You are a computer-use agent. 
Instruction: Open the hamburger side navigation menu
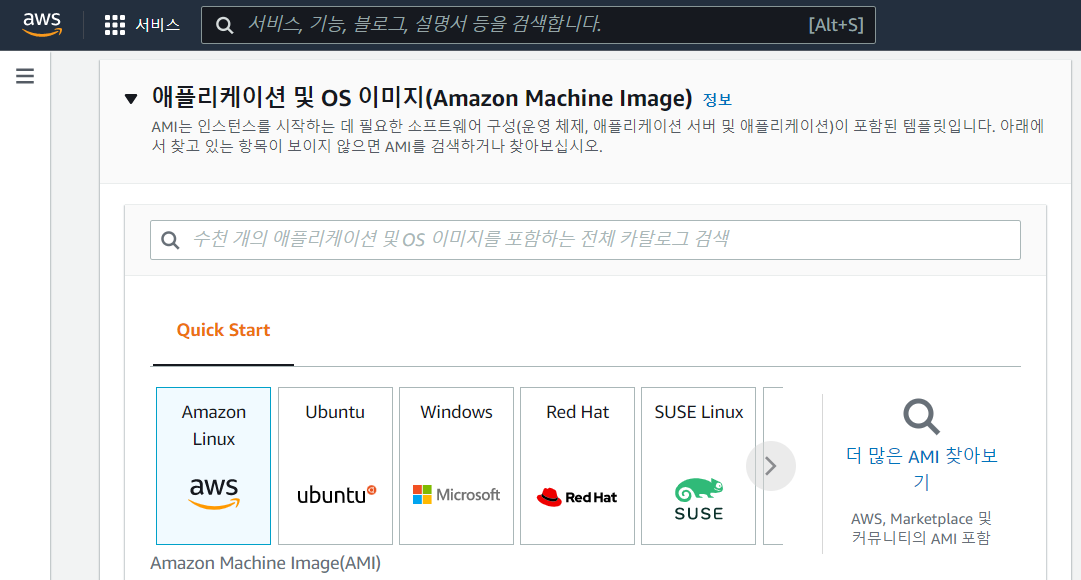[25, 76]
